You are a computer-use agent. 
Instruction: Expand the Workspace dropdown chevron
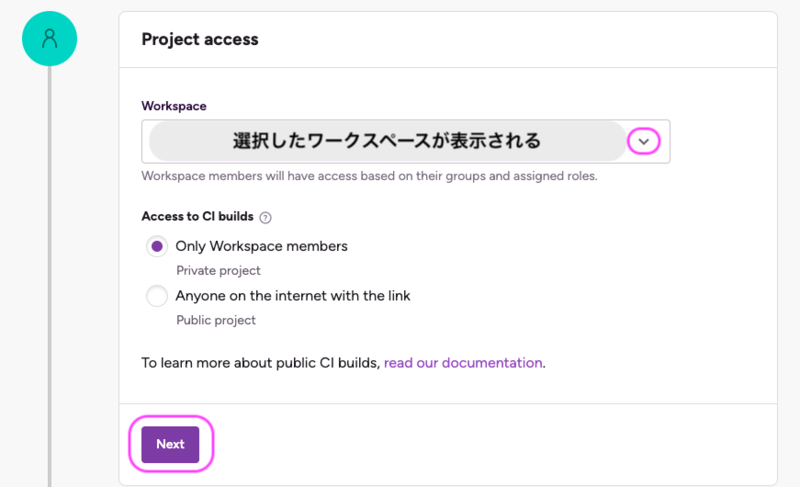(644, 142)
